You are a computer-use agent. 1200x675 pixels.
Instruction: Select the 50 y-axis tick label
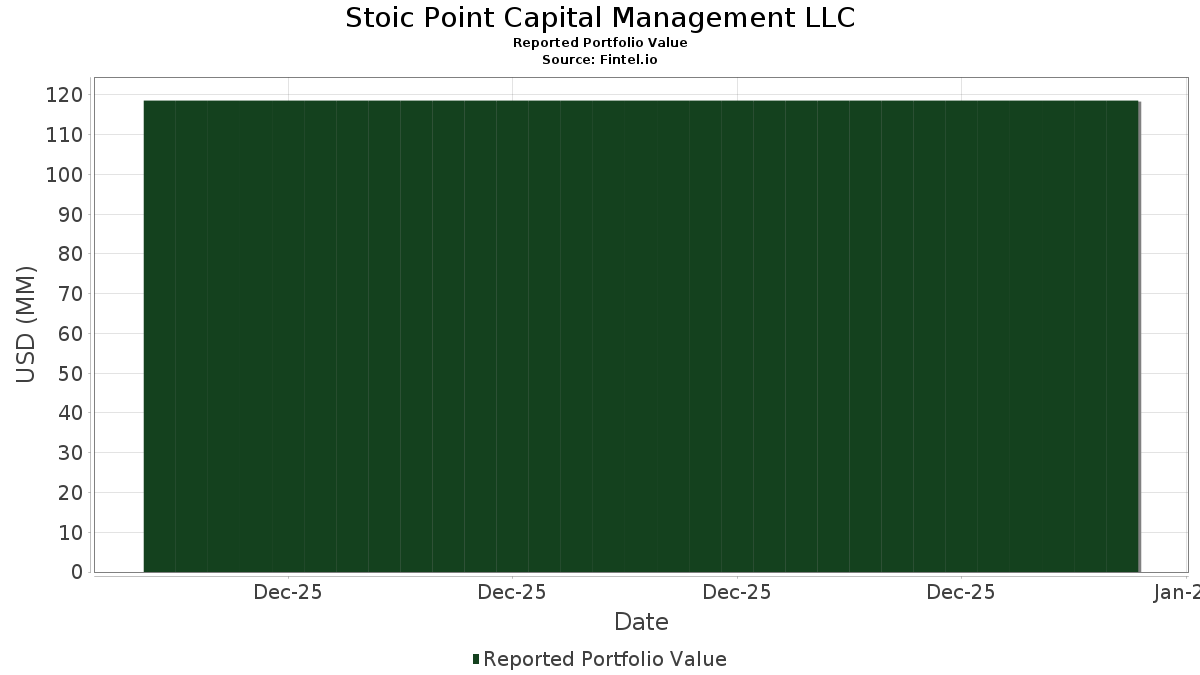[71, 373]
